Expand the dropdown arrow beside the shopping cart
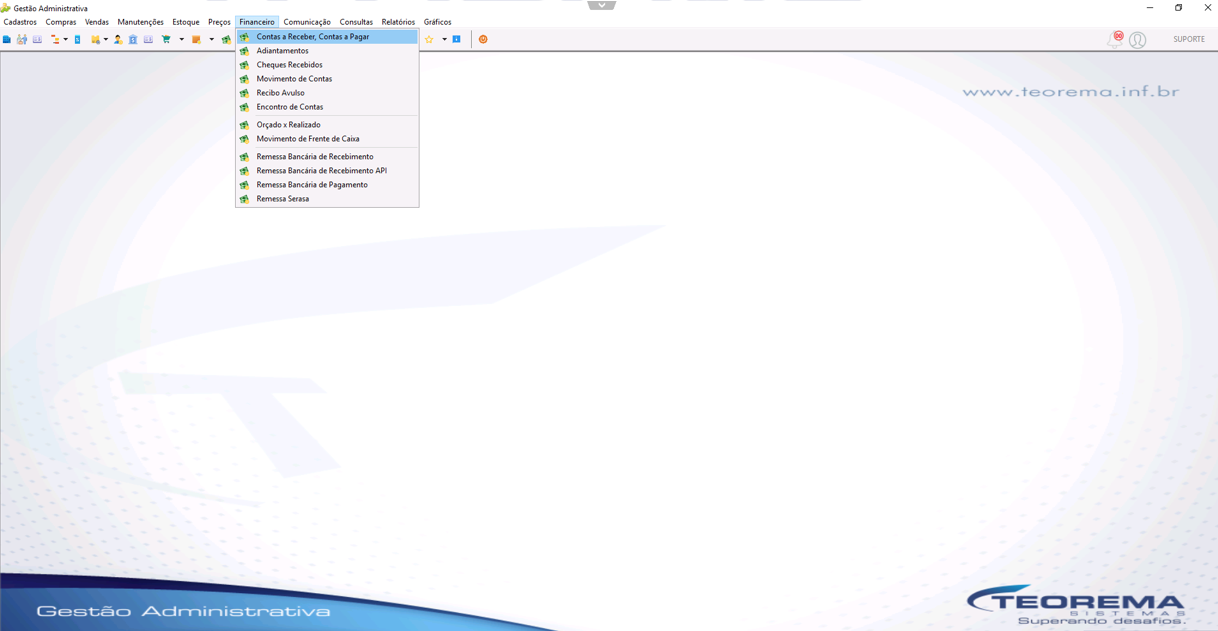 click(x=181, y=39)
